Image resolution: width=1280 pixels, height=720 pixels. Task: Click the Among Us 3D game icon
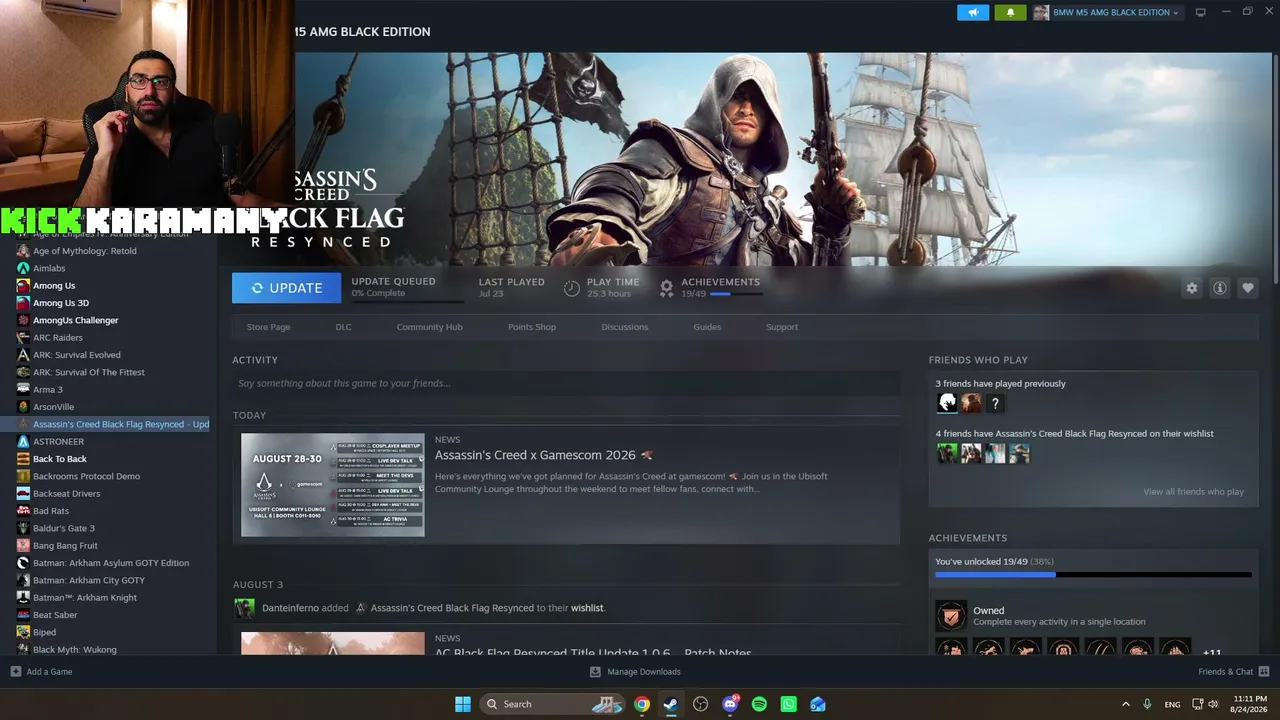click(23, 303)
